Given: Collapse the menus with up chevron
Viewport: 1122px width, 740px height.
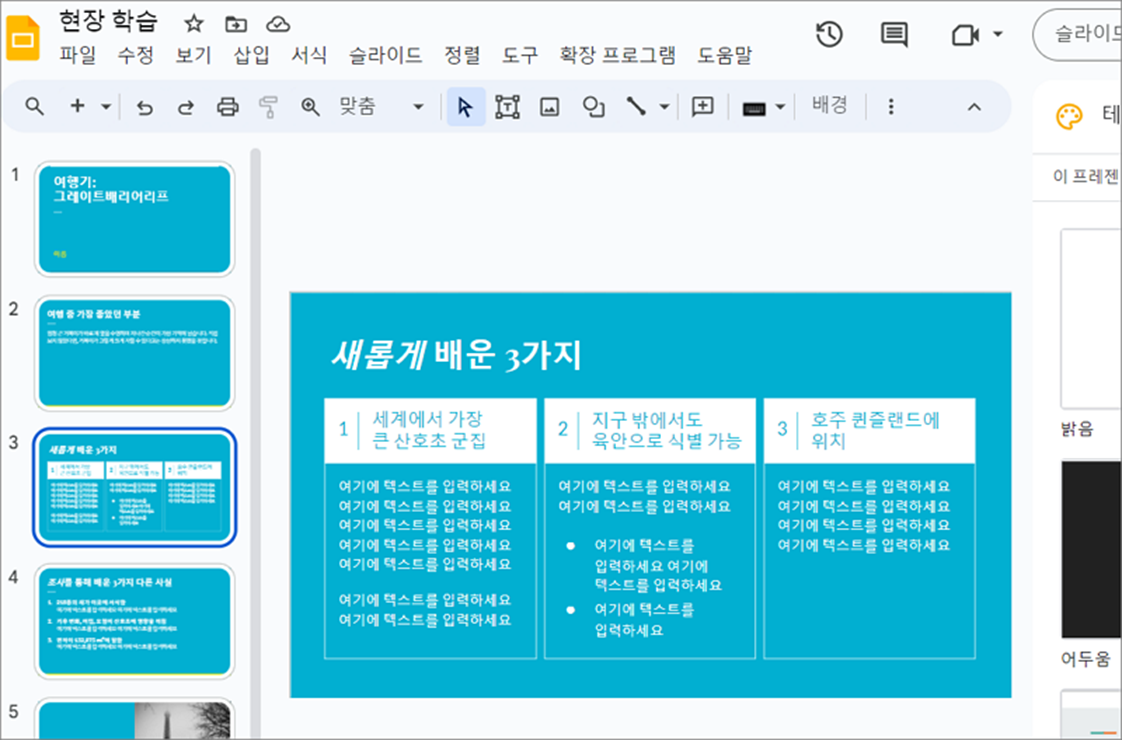Looking at the screenshot, I should pyautogui.click(x=974, y=107).
